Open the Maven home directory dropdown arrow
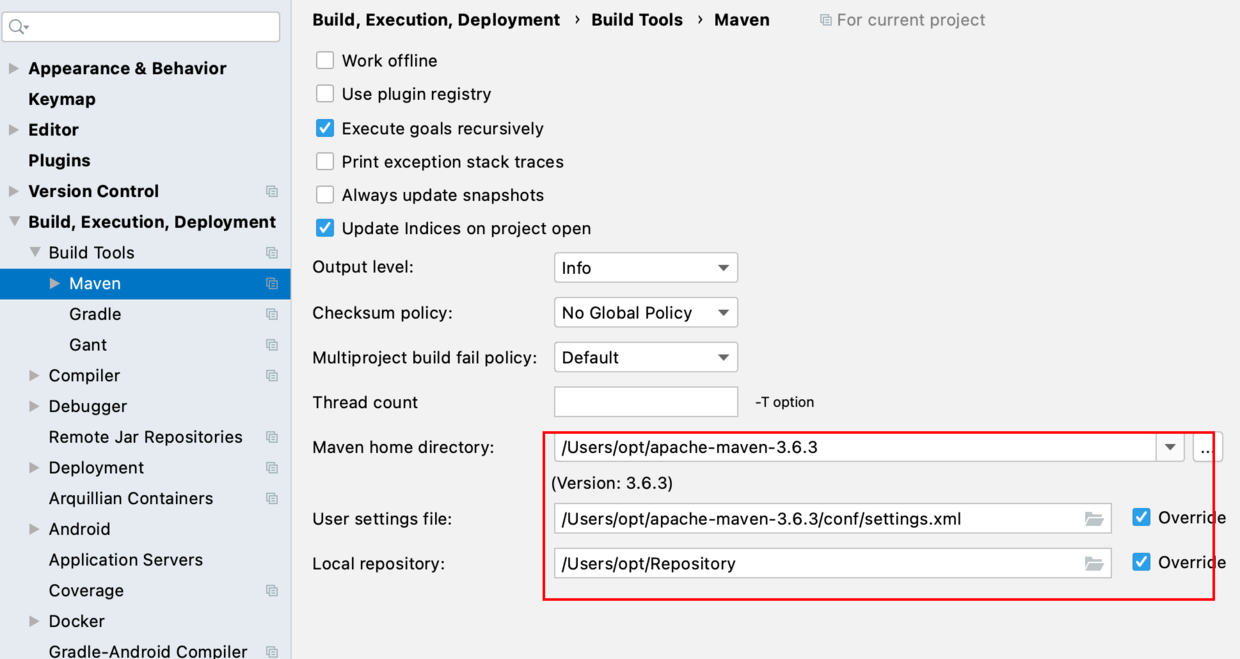 pos(1170,447)
